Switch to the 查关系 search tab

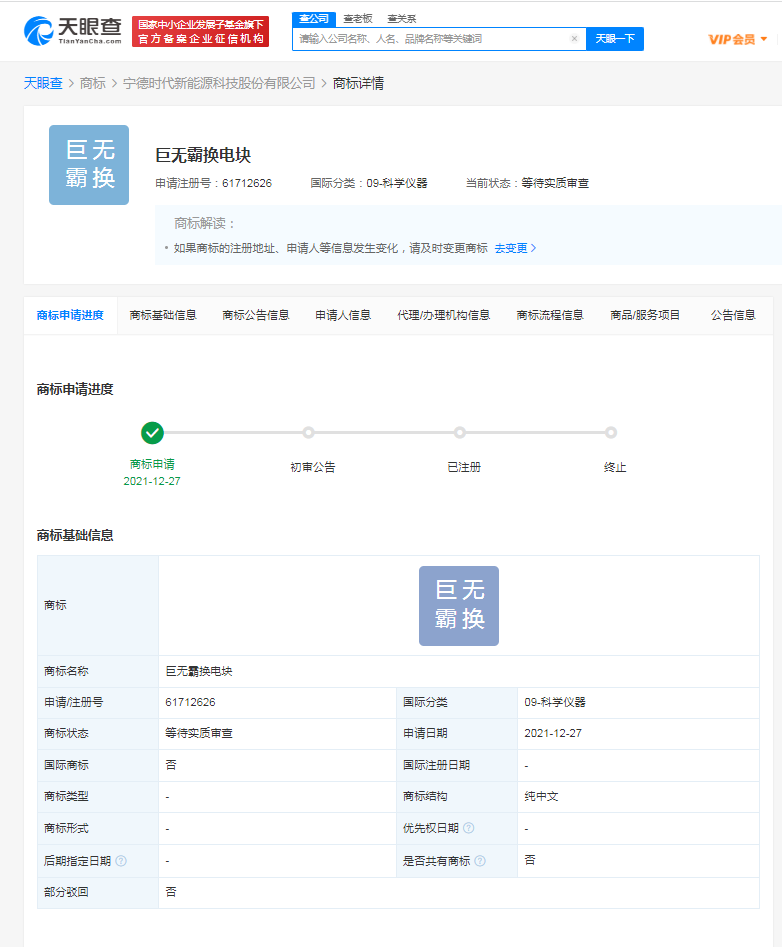point(402,19)
